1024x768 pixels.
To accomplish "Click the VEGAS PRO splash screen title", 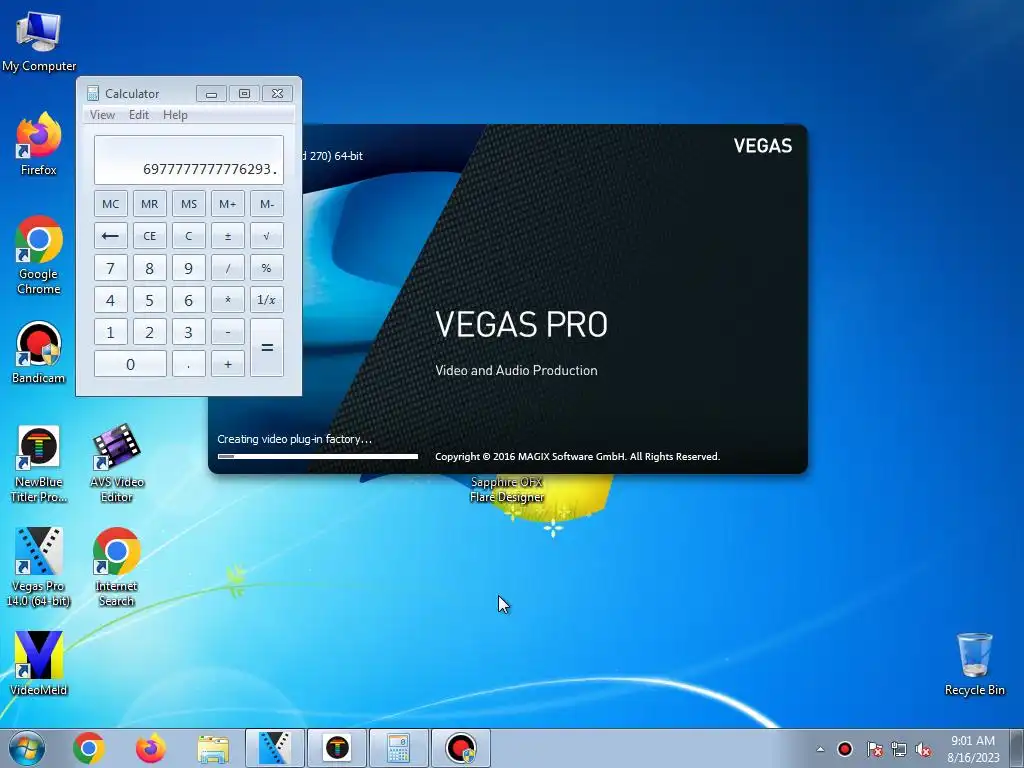I will pyautogui.click(x=521, y=325).
